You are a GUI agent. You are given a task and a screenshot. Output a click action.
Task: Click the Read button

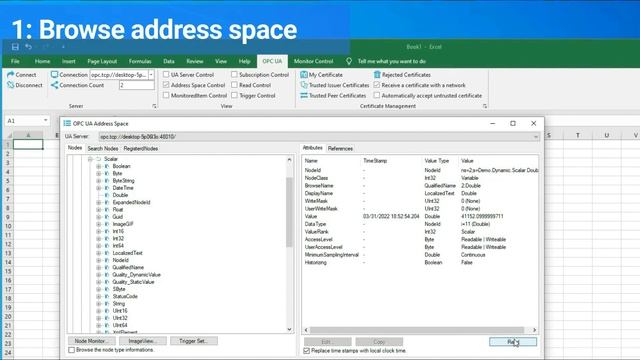click(x=513, y=342)
